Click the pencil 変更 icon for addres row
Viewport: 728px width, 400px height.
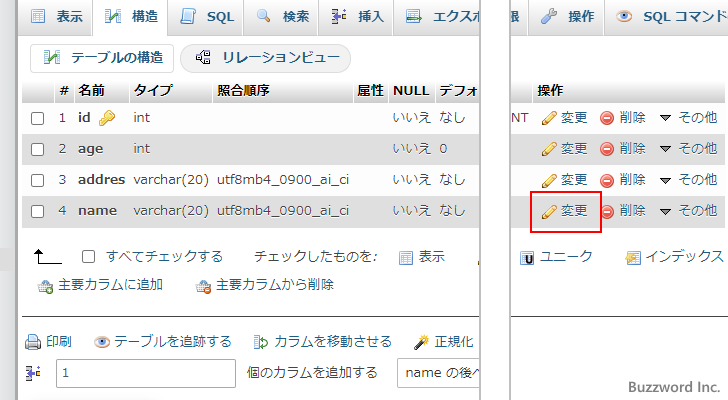tap(549, 181)
